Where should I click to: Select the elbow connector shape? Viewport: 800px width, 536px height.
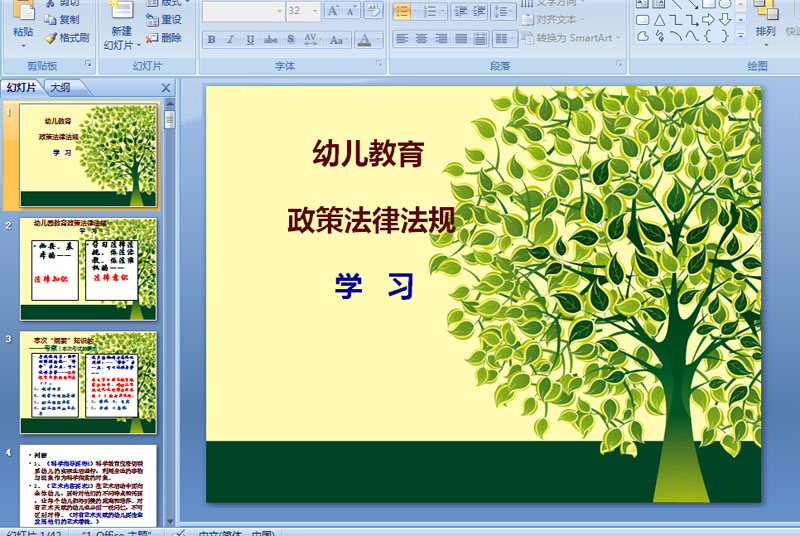(676, 20)
